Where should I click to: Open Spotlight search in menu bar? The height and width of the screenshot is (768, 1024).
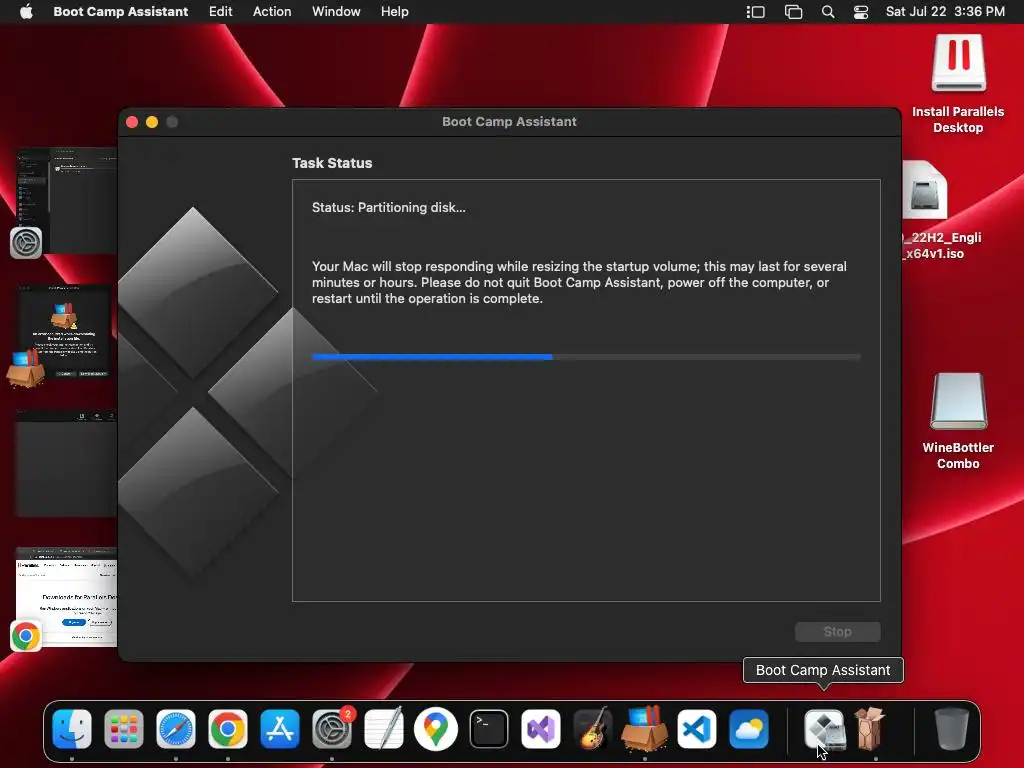[827, 12]
